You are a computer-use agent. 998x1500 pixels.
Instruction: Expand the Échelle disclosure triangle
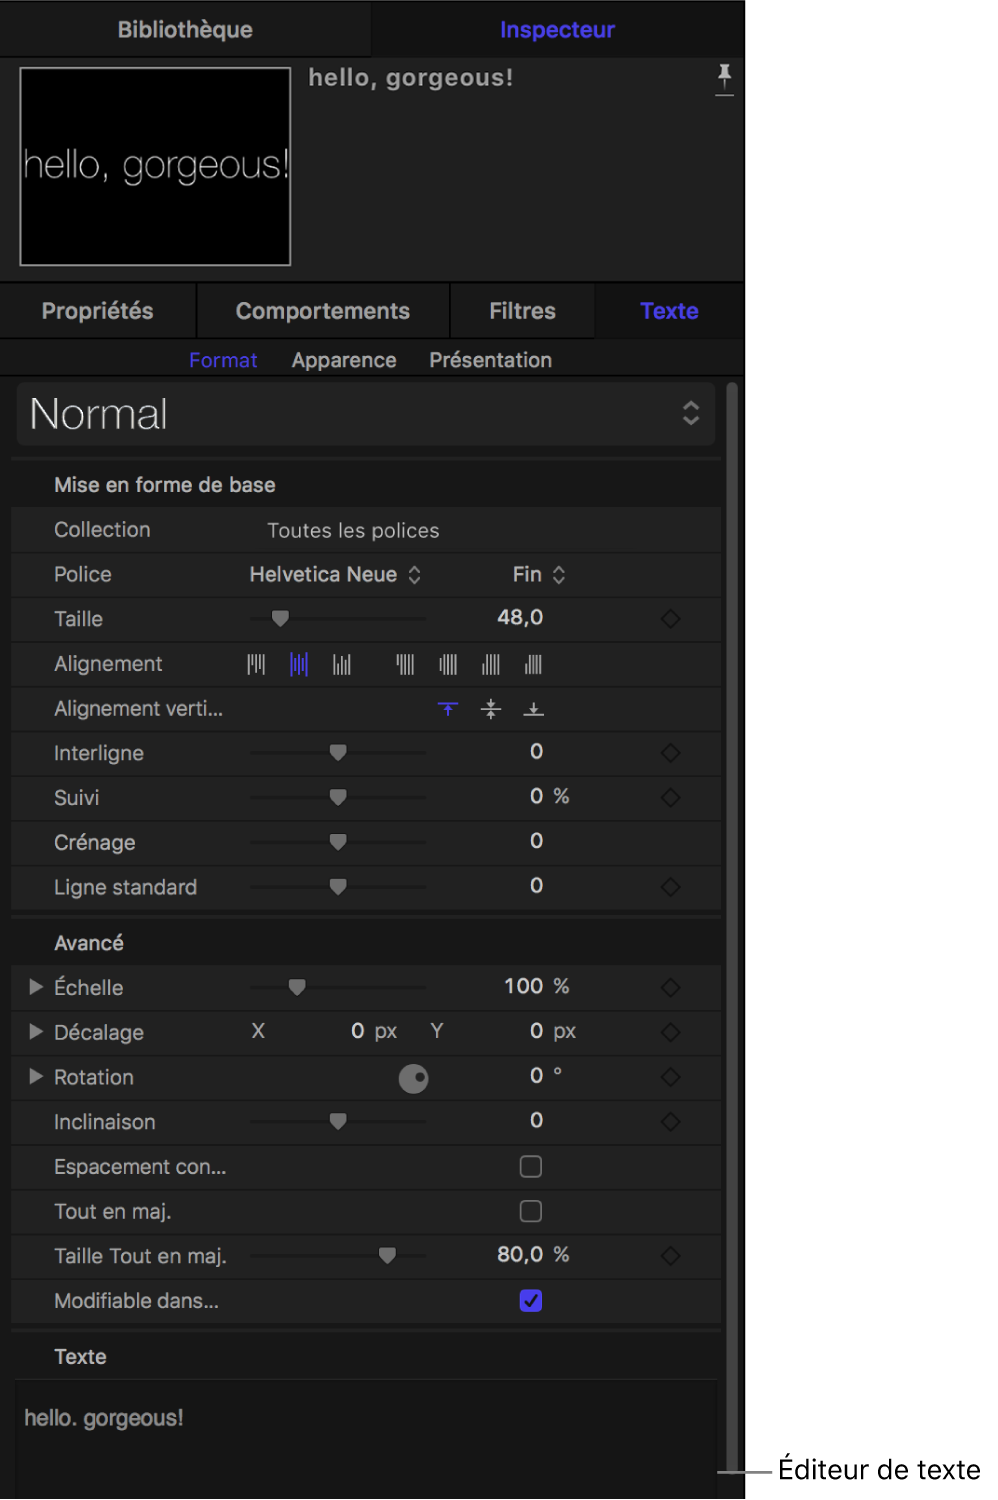pos(36,987)
